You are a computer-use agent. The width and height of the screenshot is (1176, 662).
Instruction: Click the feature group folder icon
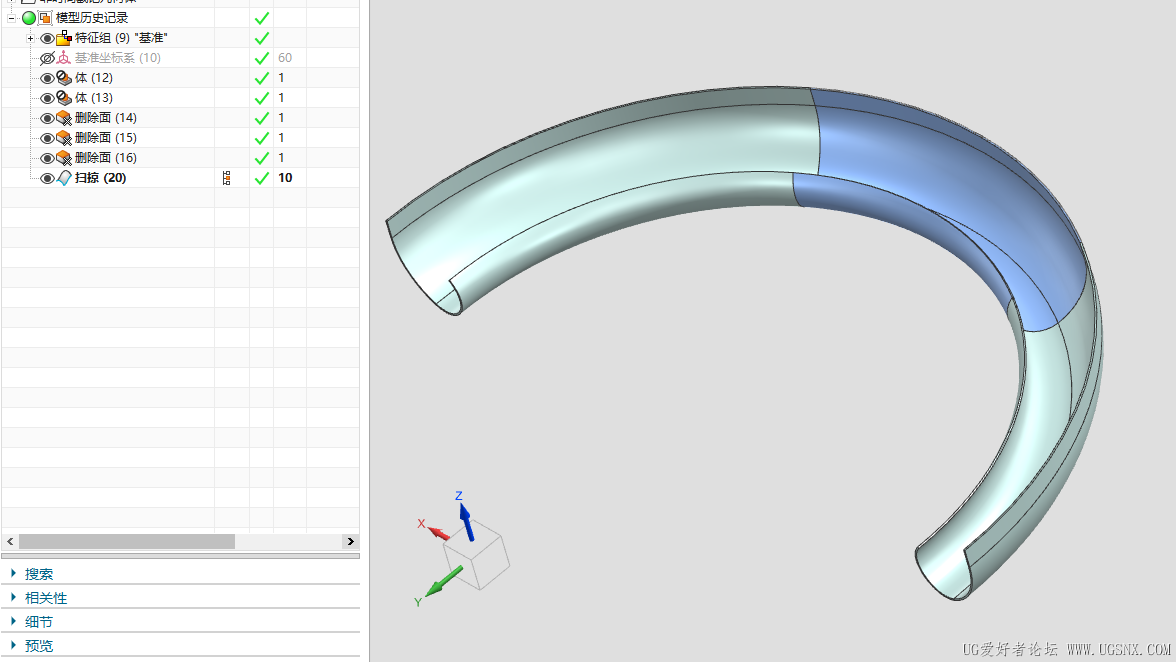pyautogui.click(x=64, y=37)
